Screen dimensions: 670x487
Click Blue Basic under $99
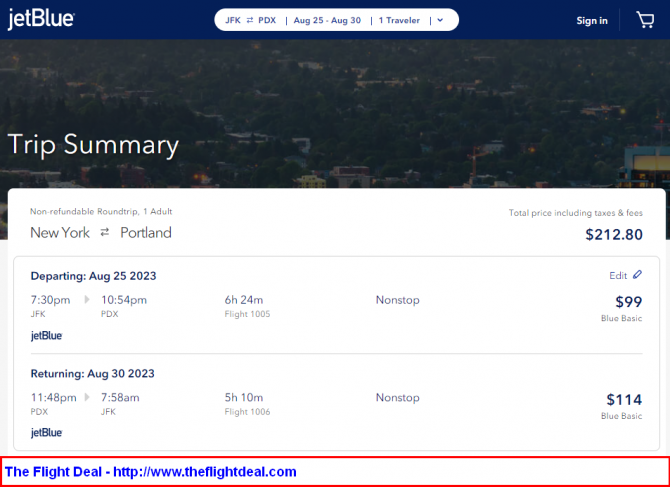click(x=621, y=318)
